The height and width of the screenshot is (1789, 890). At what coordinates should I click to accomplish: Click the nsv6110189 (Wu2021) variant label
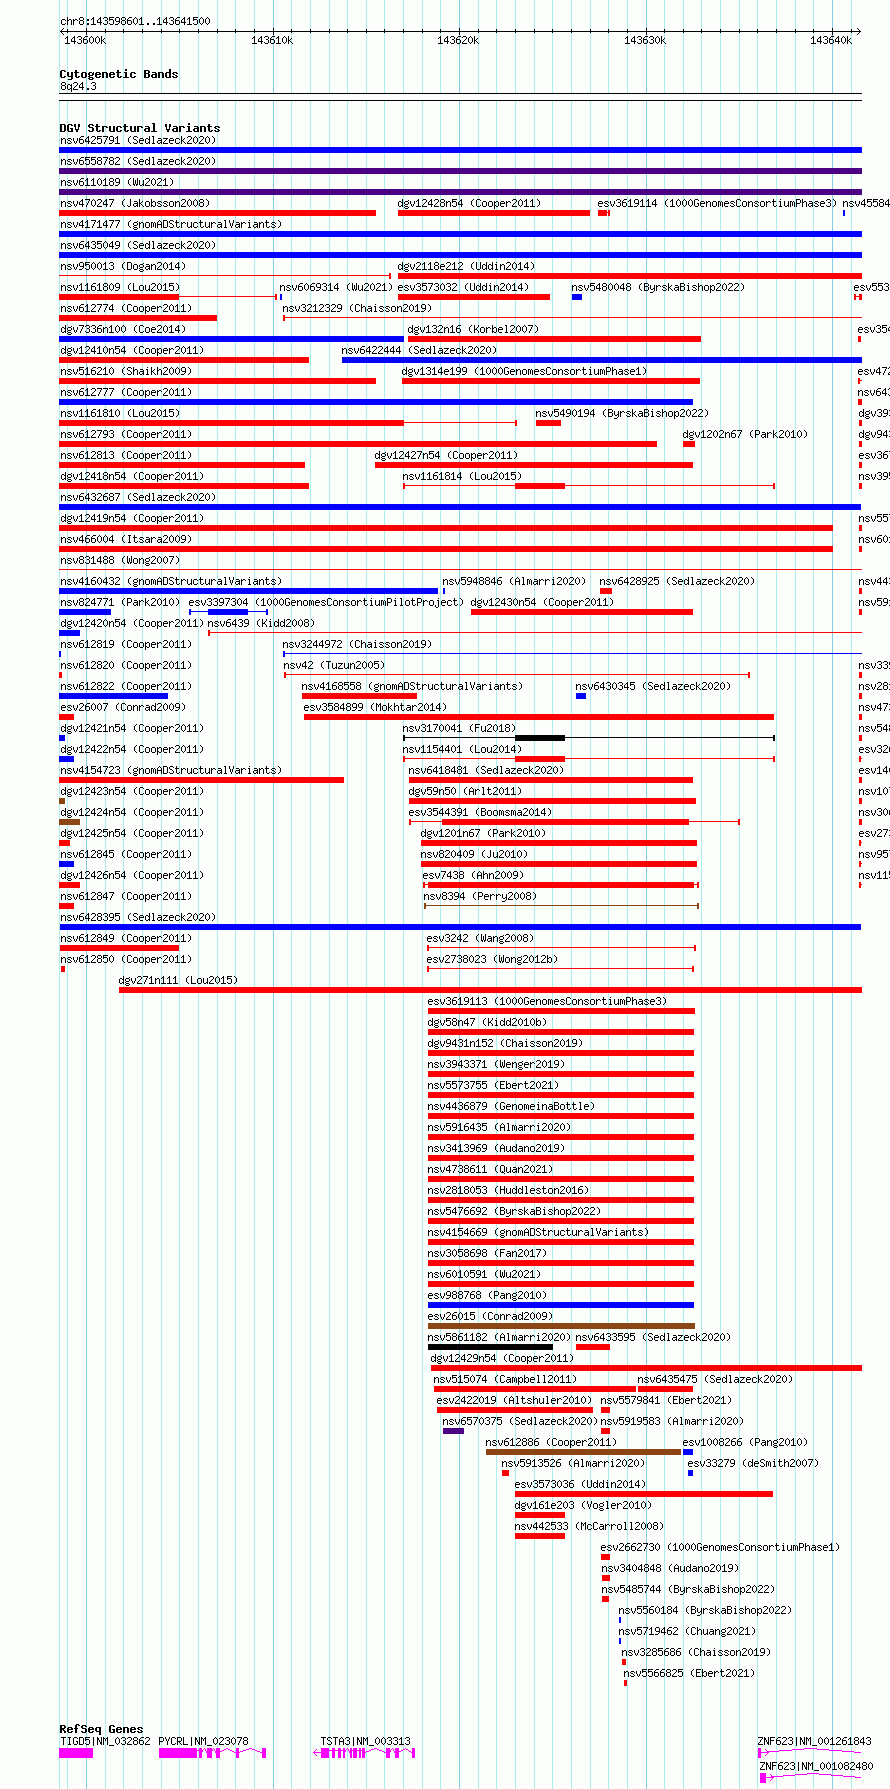pos(116,182)
